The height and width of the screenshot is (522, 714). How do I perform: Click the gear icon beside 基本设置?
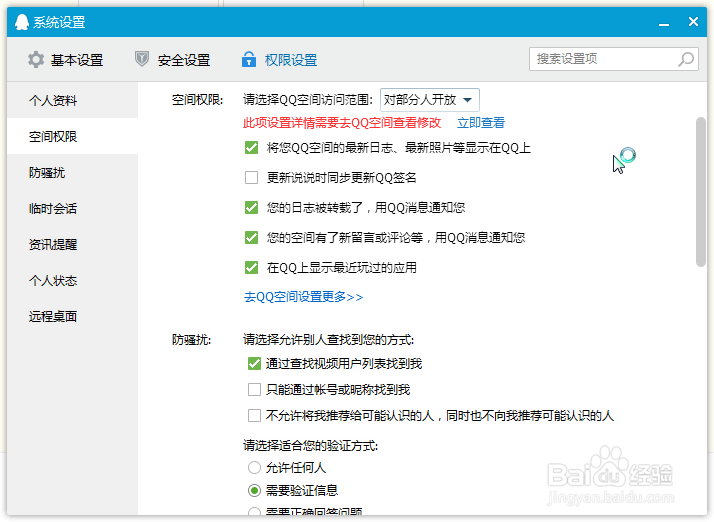pos(36,60)
